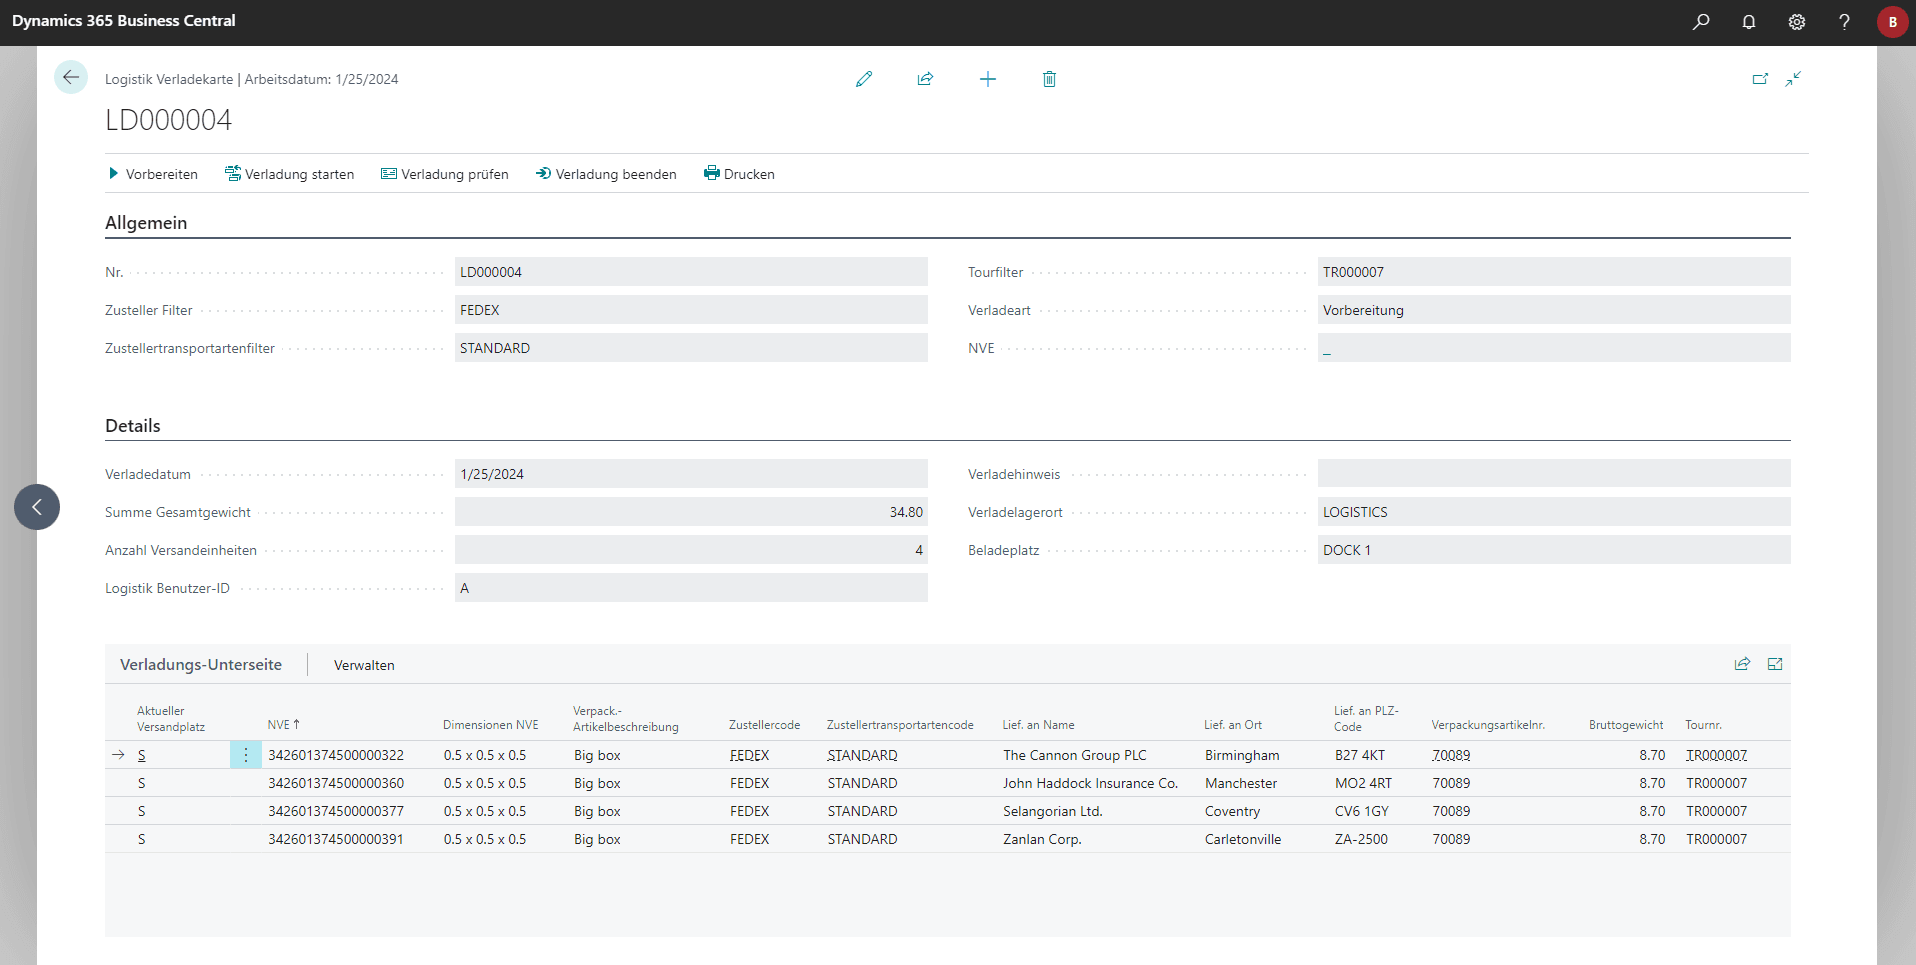Click Beladeplatz field DOCK 1
Image resolution: width=1916 pixels, height=965 pixels.
tap(1554, 550)
